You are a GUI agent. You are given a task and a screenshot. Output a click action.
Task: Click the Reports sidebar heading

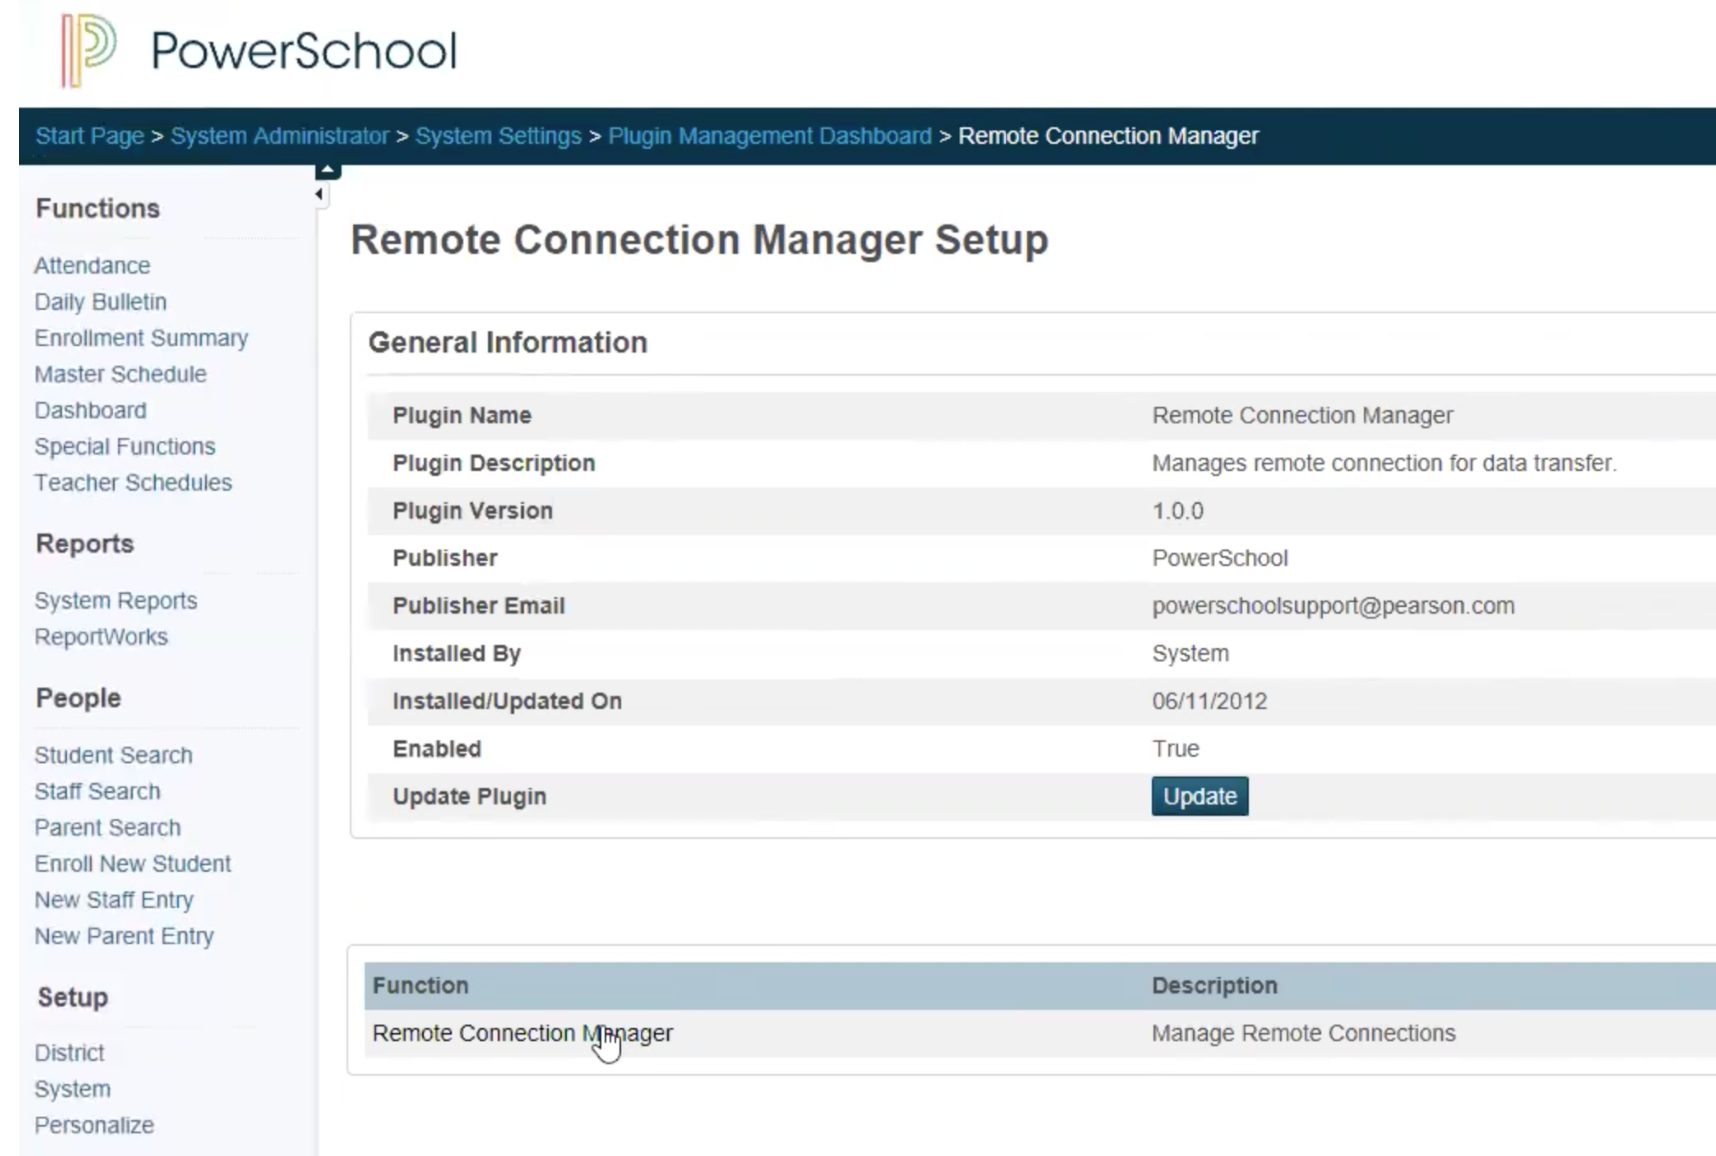pos(85,543)
